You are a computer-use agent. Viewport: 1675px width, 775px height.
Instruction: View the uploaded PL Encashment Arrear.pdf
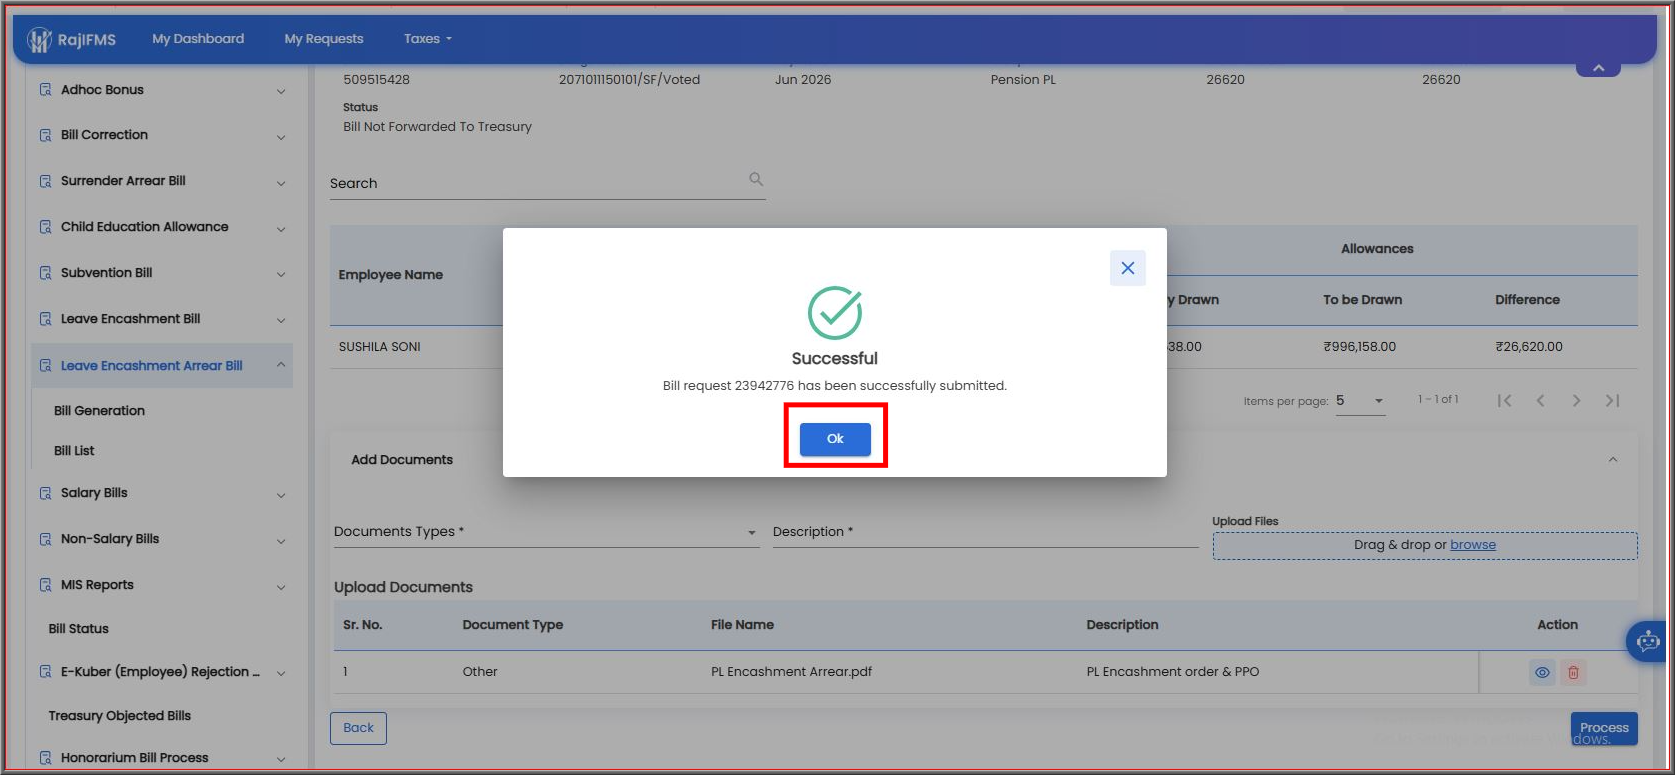(1542, 672)
